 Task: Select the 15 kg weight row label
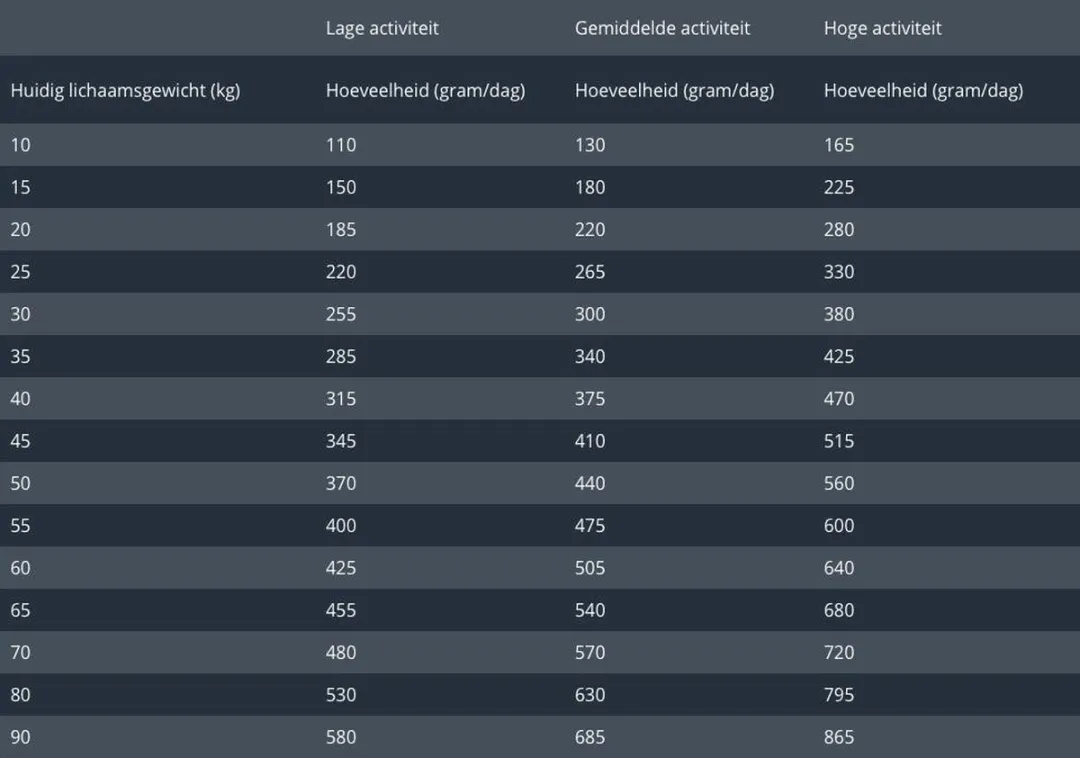(x=21, y=187)
